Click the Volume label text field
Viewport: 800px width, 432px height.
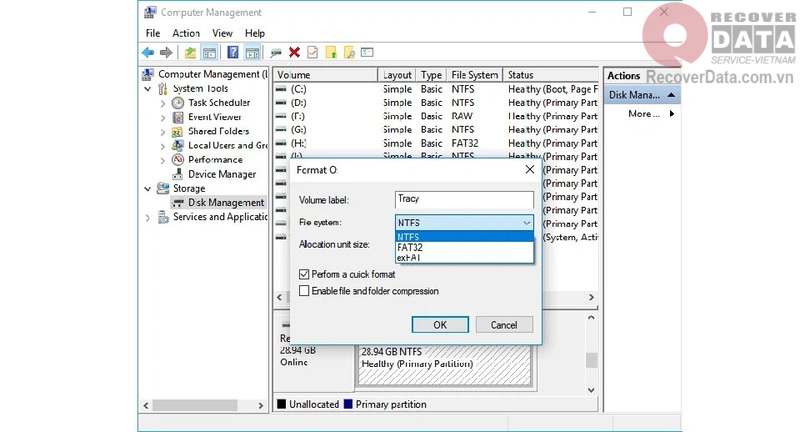click(x=464, y=199)
